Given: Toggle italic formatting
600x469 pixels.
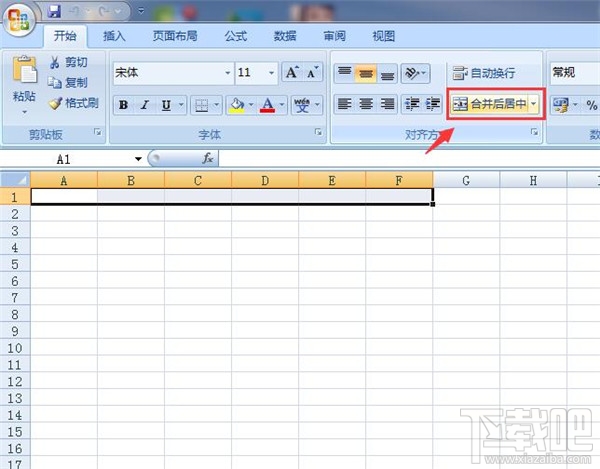Looking at the screenshot, I should pos(145,105).
